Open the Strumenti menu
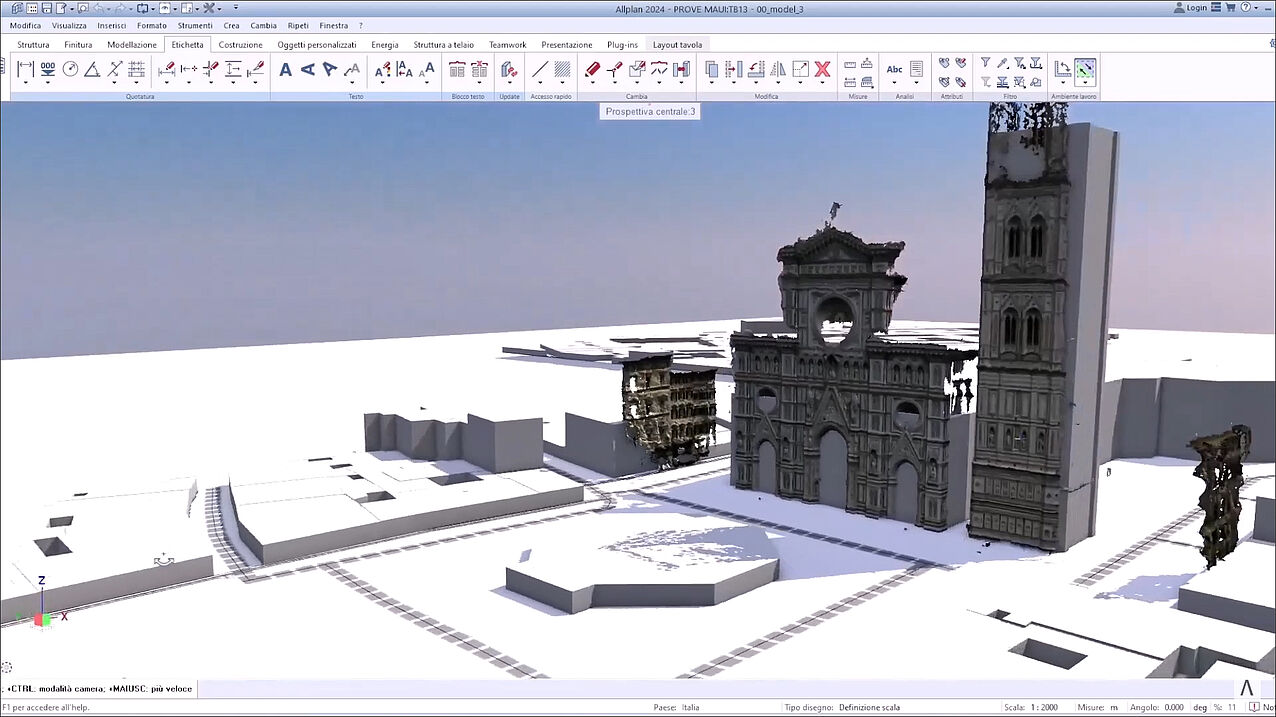Screen dimensions: 1276x717 (x=195, y=25)
